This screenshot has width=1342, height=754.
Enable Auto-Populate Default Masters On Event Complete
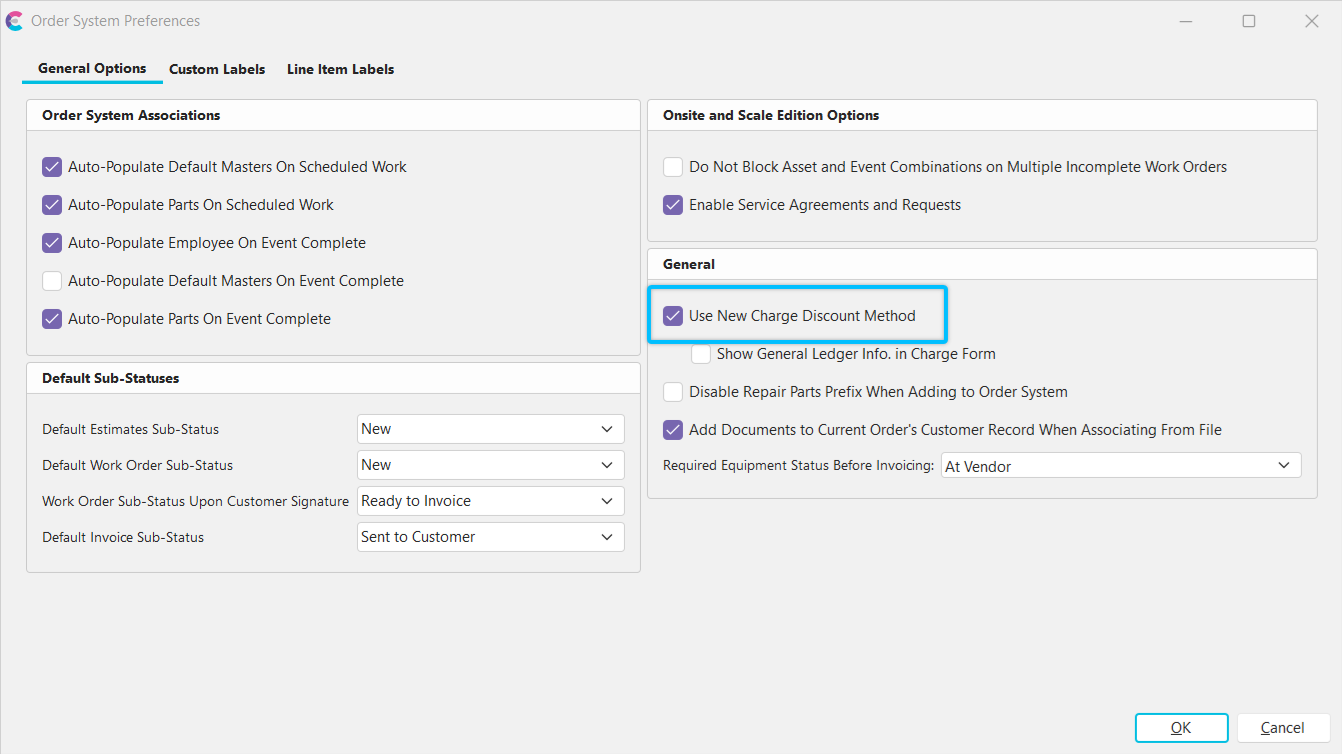tap(52, 281)
